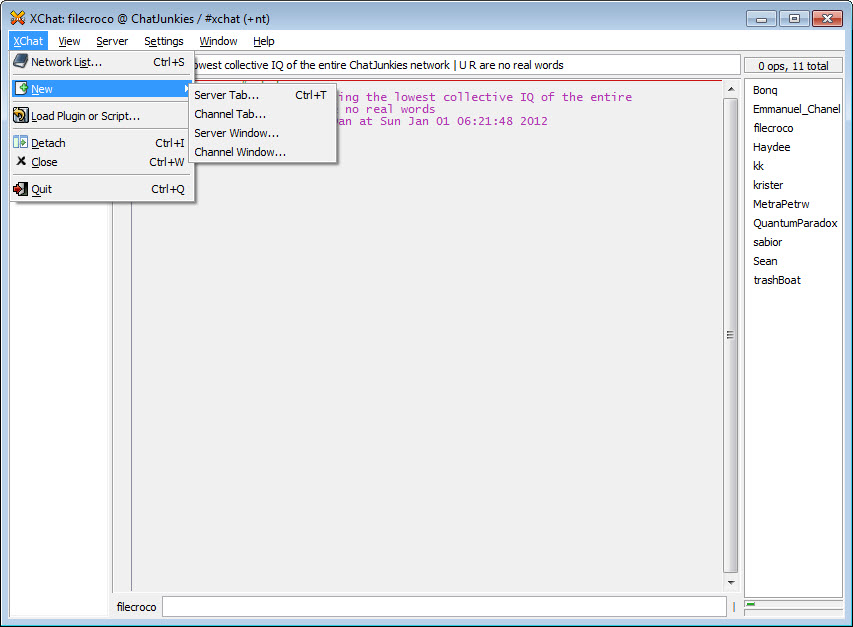Select user trashBoat in the user list
This screenshot has height=627, width=853.
tap(777, 281)
